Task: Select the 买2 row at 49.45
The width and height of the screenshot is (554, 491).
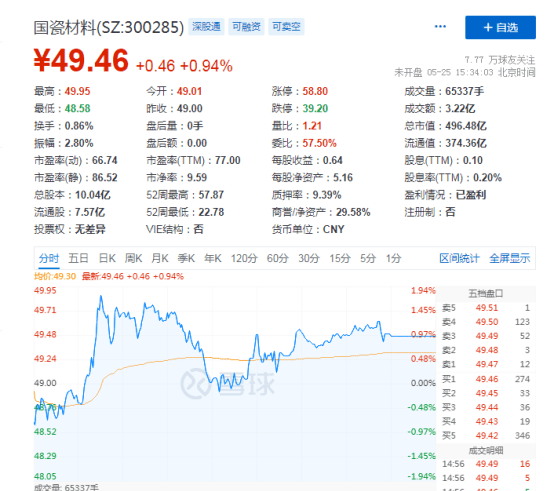Action: pyautogui.click(x=486, y=393)
